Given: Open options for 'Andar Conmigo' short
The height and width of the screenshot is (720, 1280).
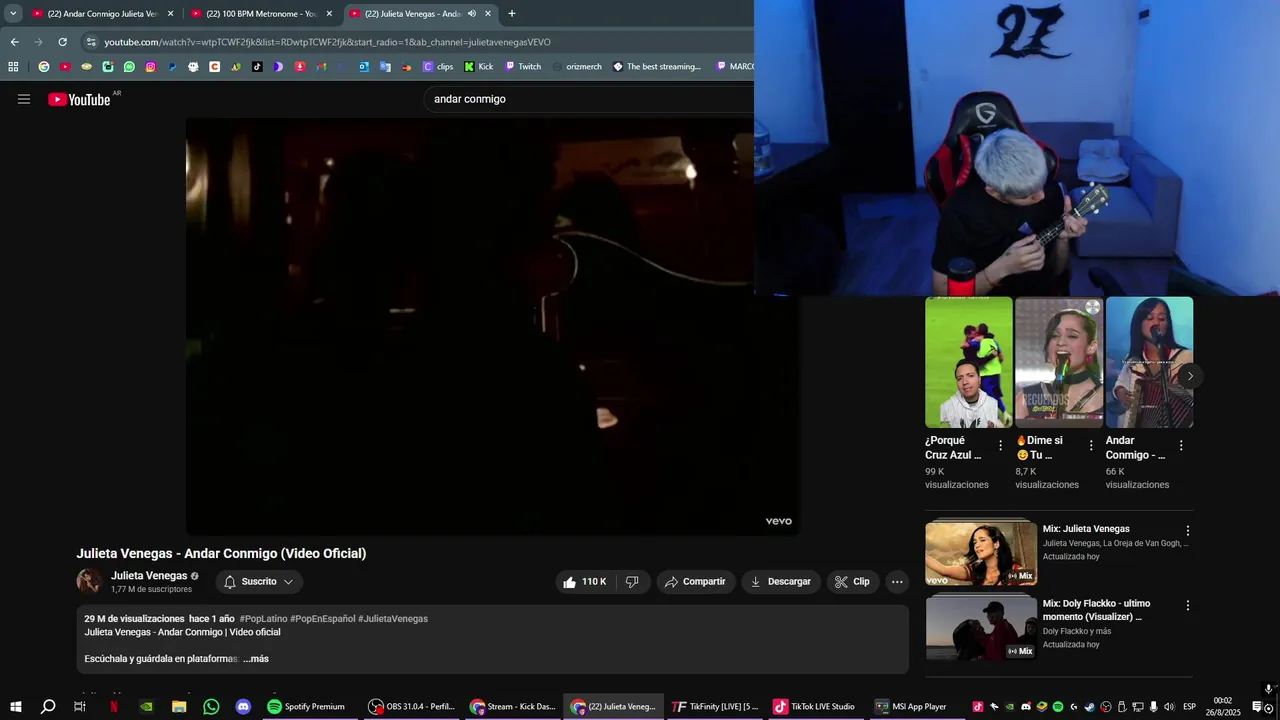Looking at the screenshot, I should pos(1181,446).
